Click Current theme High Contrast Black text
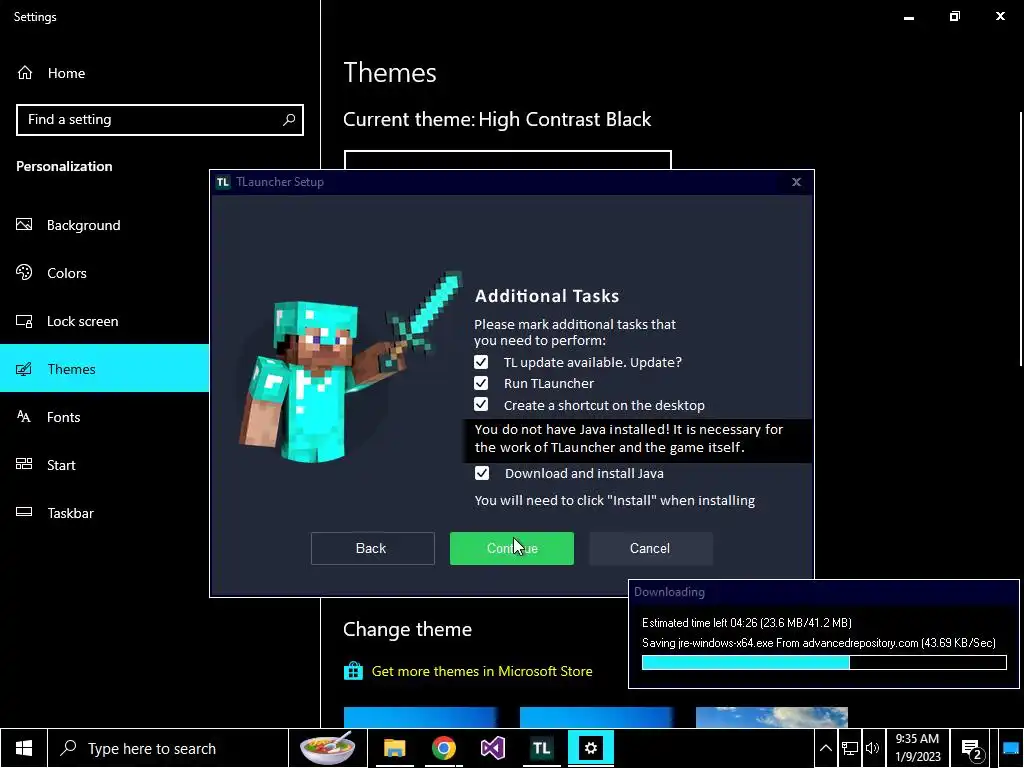 (497, 120)
